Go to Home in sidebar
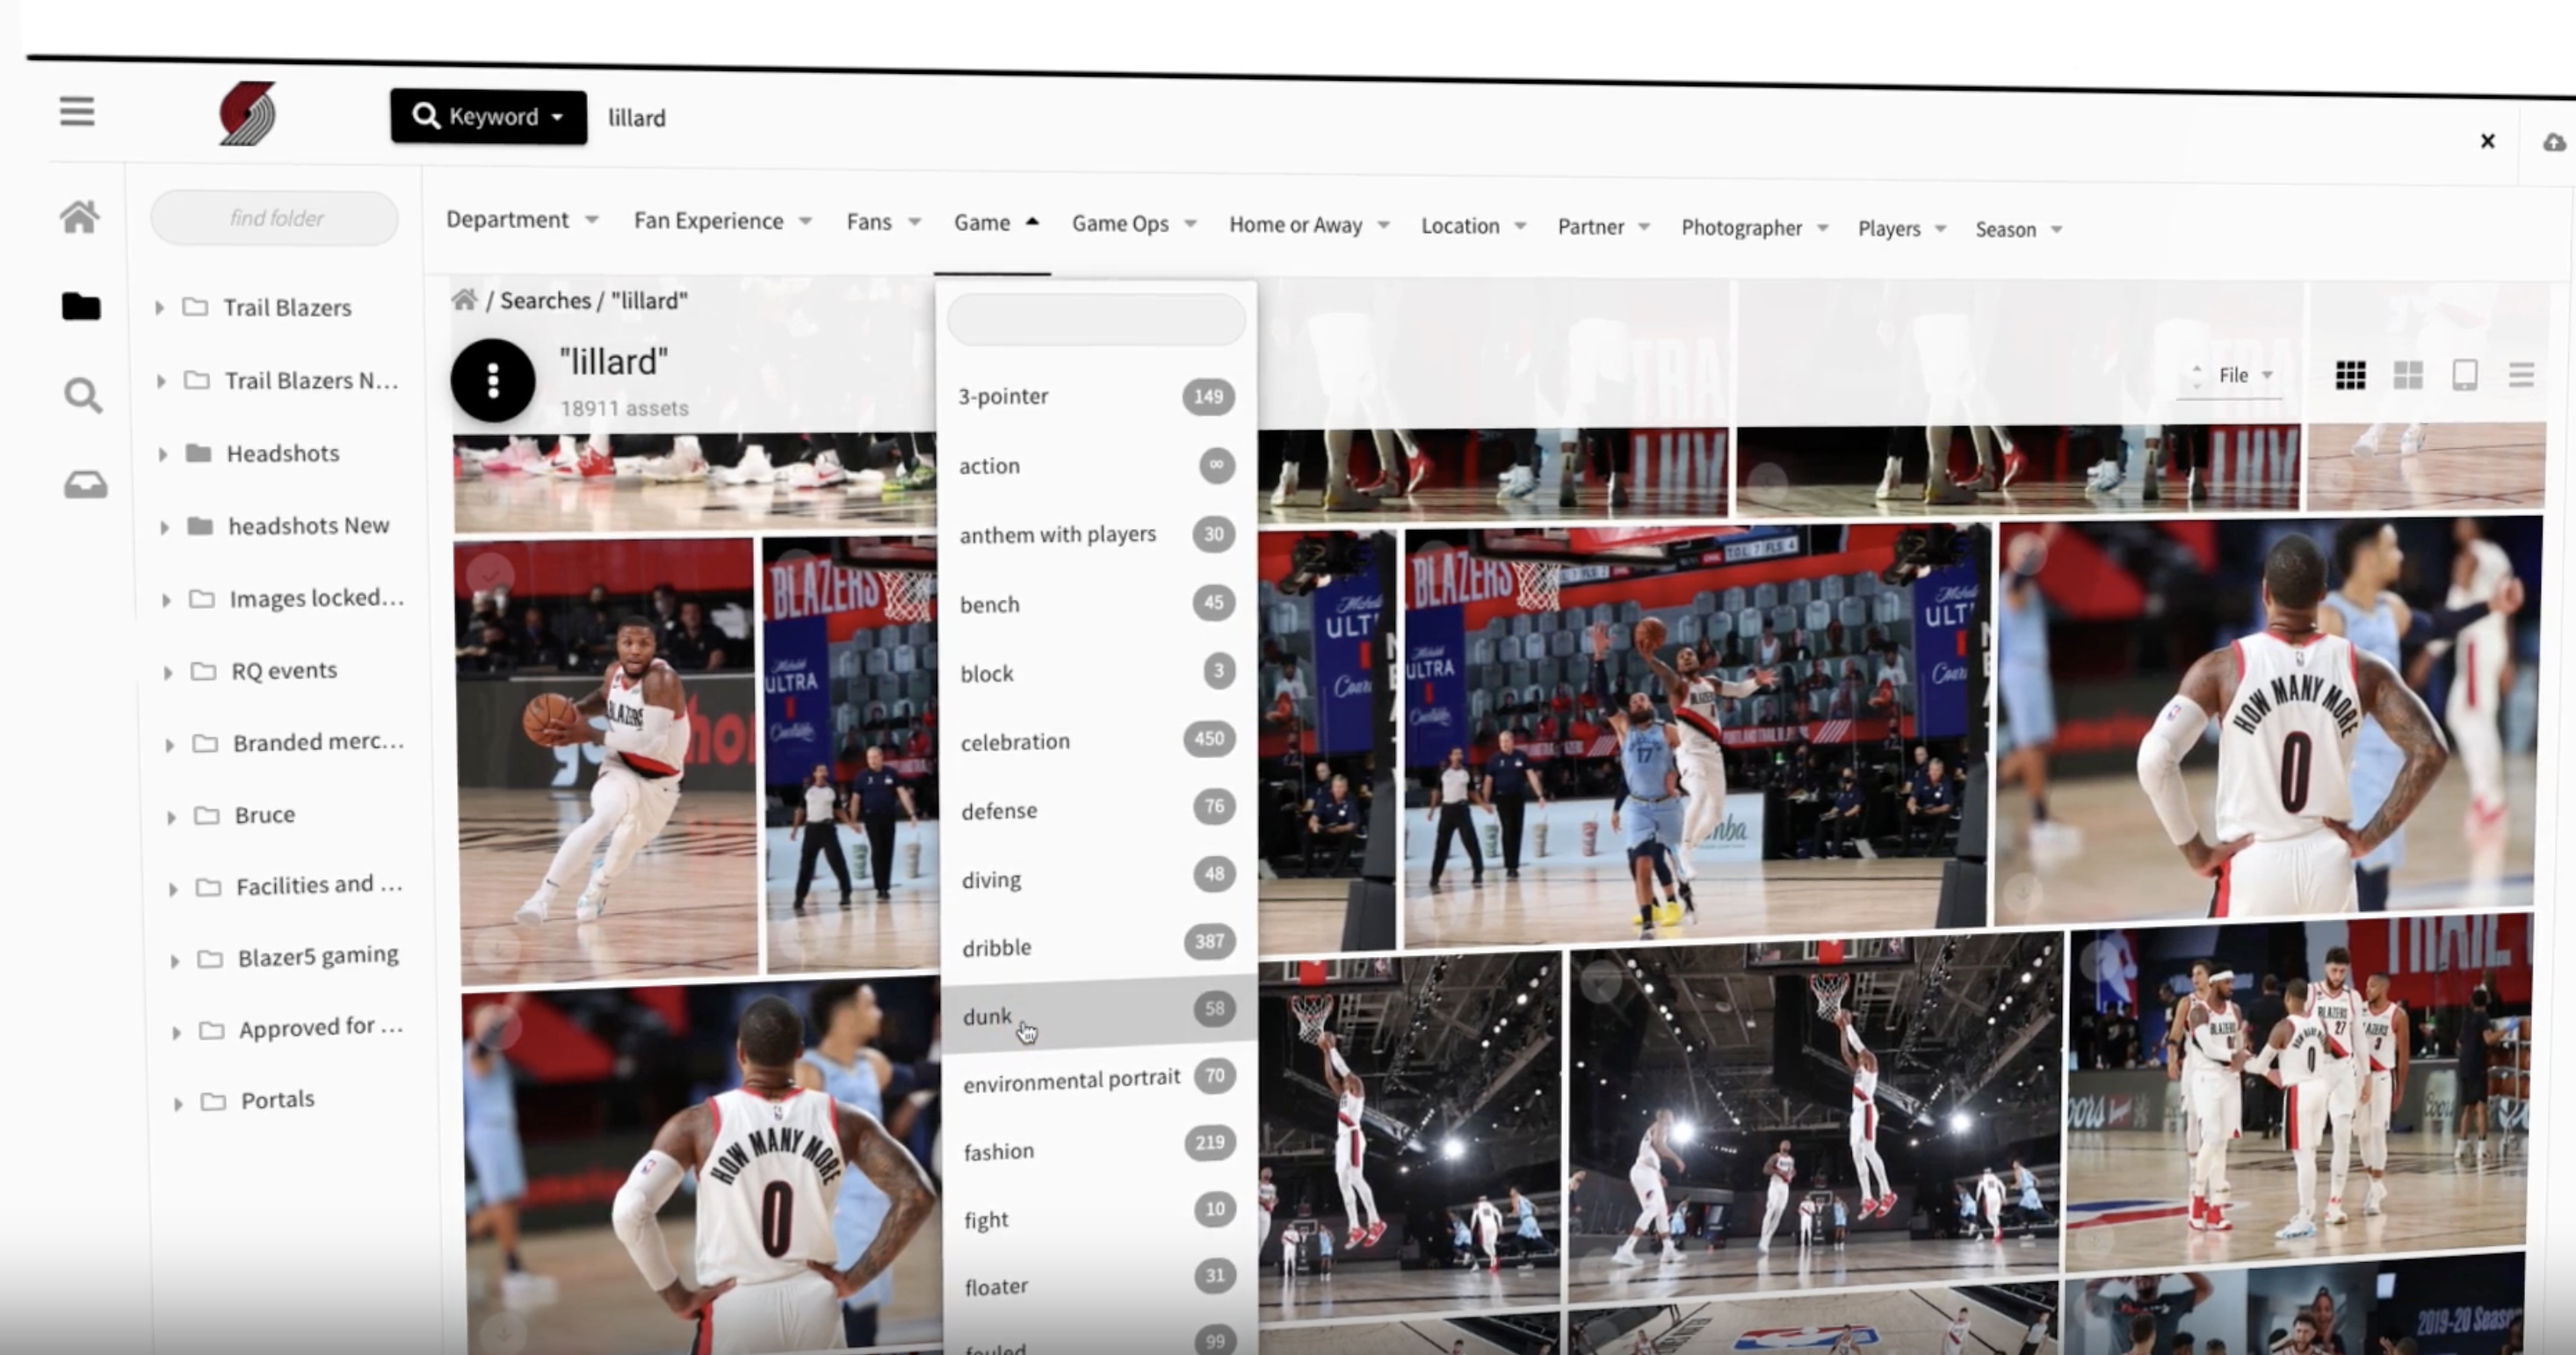The width and height of the screenshot is (2576, 1355). tap(80, 216)
